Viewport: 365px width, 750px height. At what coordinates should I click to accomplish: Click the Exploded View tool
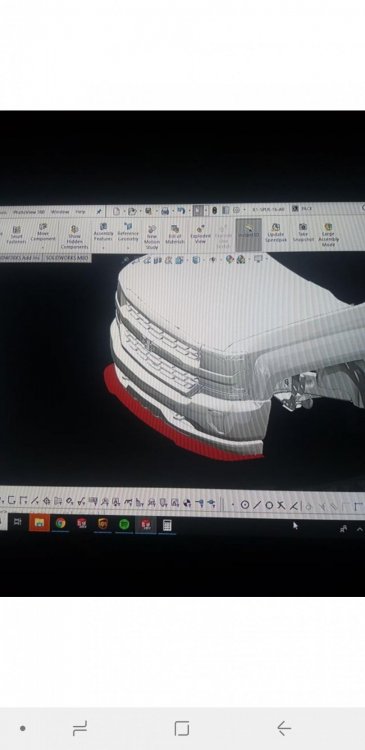click(200, 233)
